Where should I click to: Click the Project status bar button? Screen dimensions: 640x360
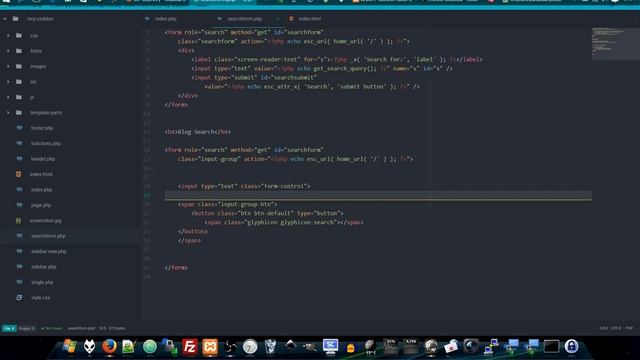(27, 328)
